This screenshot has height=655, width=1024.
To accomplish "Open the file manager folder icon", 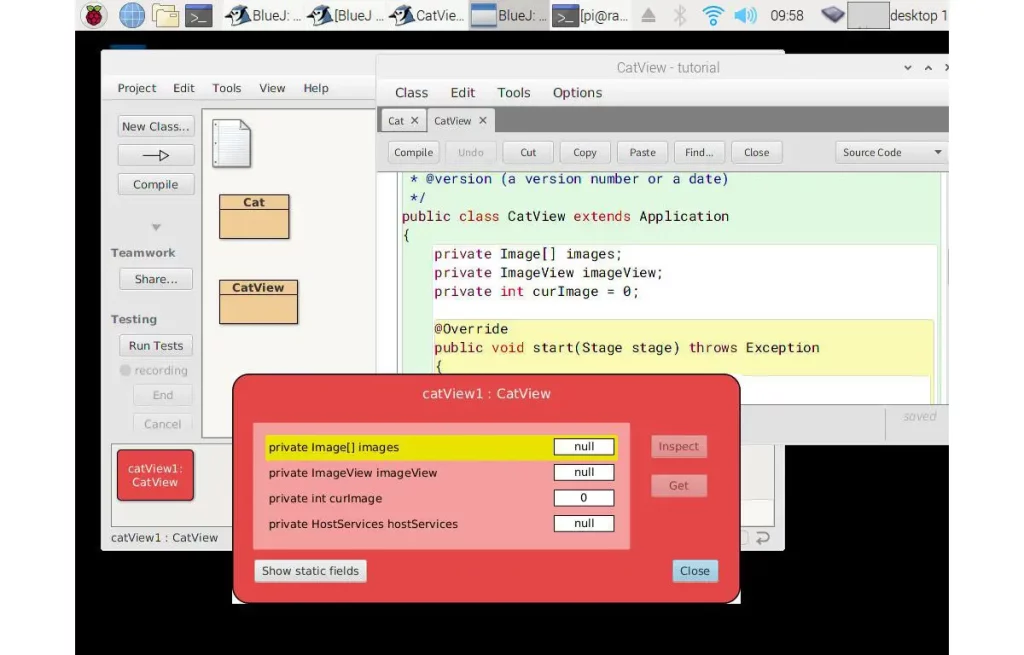I will pyautogui.click(x=165, y=15).
